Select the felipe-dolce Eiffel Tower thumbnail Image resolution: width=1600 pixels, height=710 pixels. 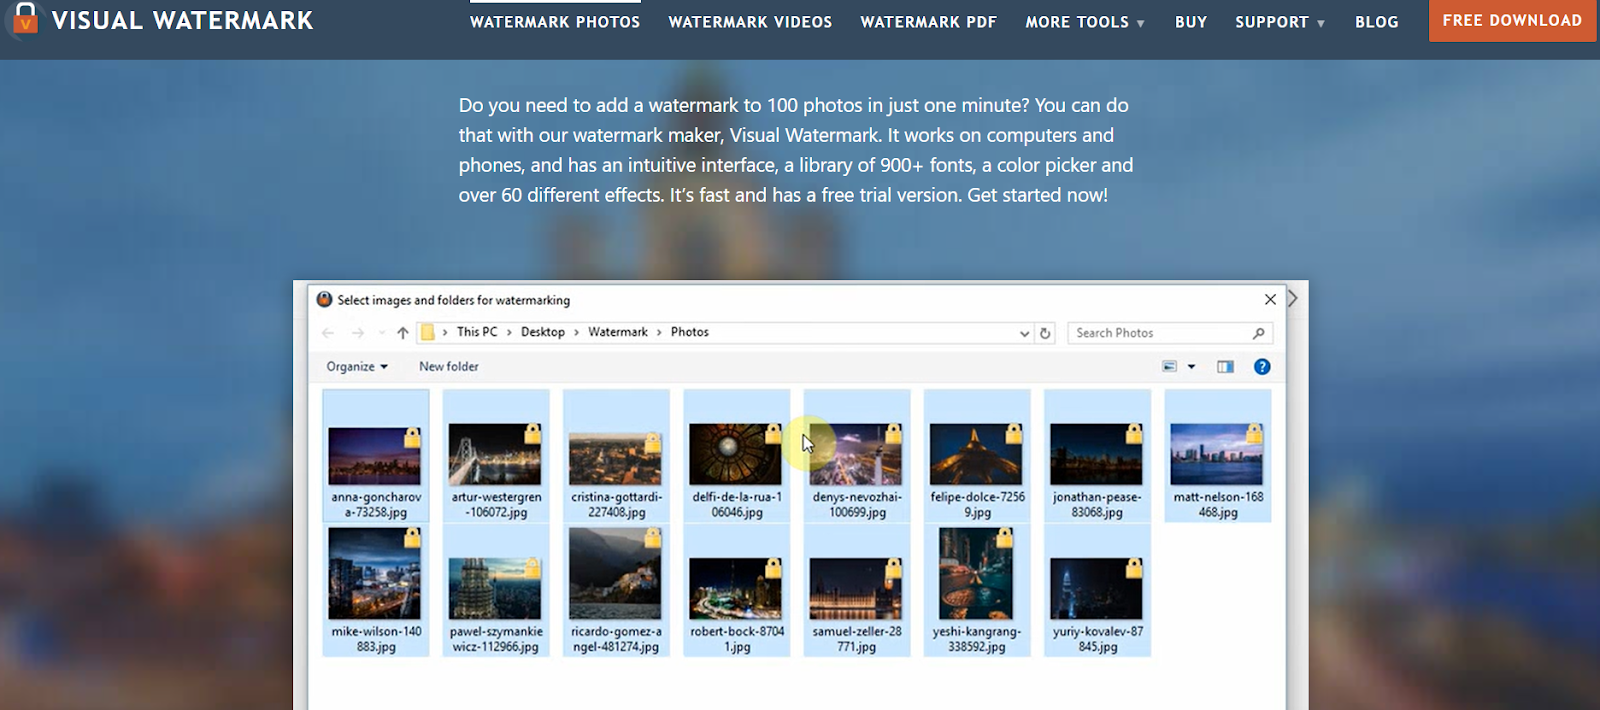(x=976, y=455)
